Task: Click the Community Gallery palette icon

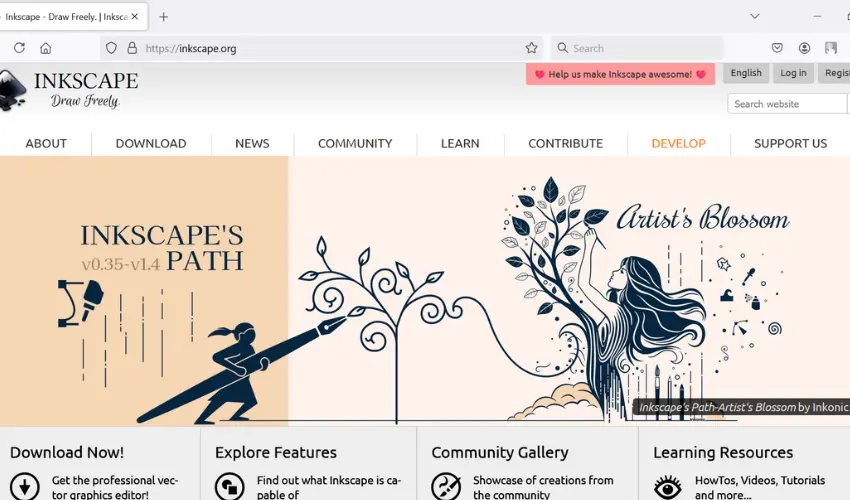Action: click(x=446, y=486)
